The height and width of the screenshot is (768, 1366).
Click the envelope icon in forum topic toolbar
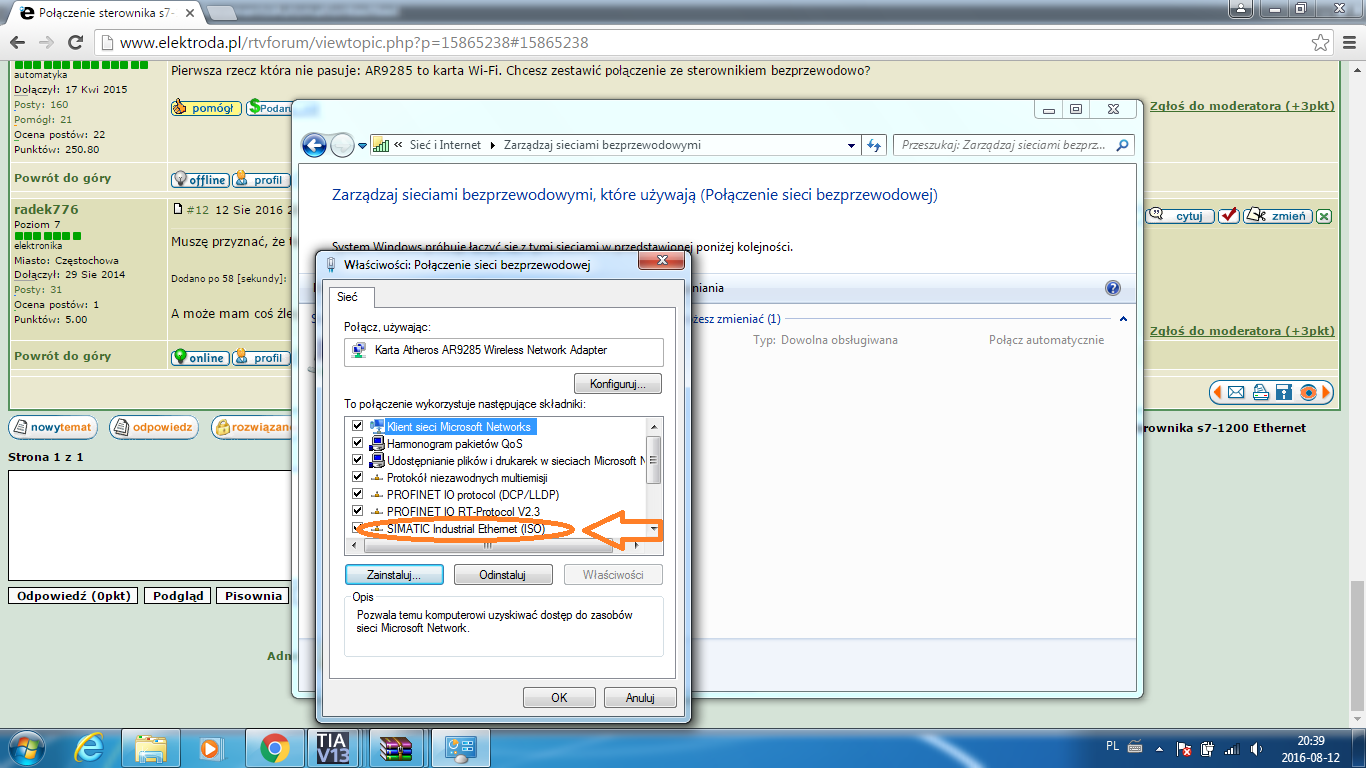click(x=1236, y=392)
